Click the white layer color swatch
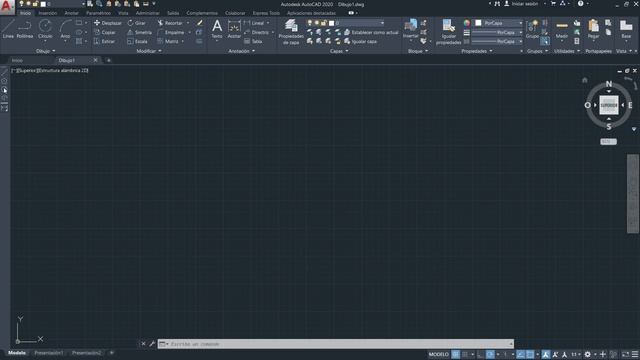640x360 pixels. click(331, 23)
